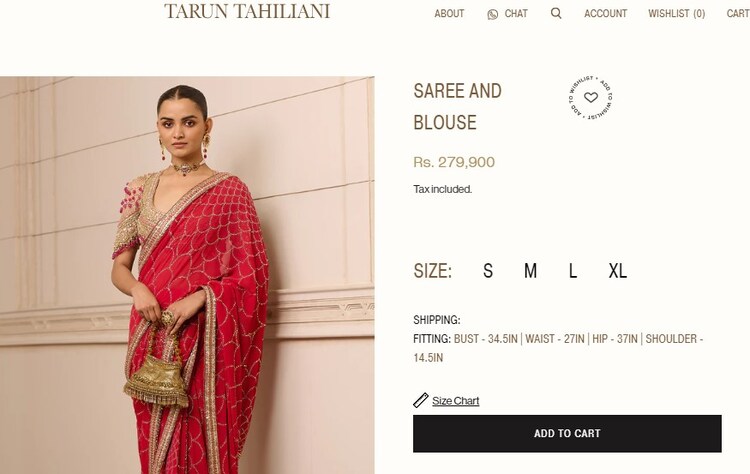This screenshot has width=750, height=474.
Task: Select size XL
Action: [618, 271]
